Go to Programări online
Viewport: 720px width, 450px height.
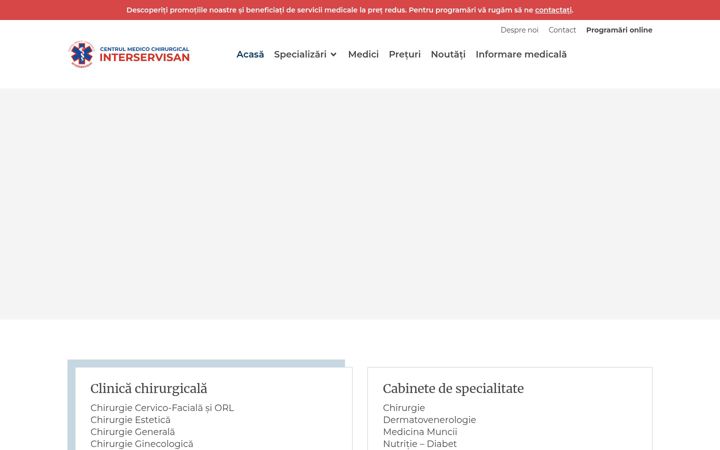point(619,30)
